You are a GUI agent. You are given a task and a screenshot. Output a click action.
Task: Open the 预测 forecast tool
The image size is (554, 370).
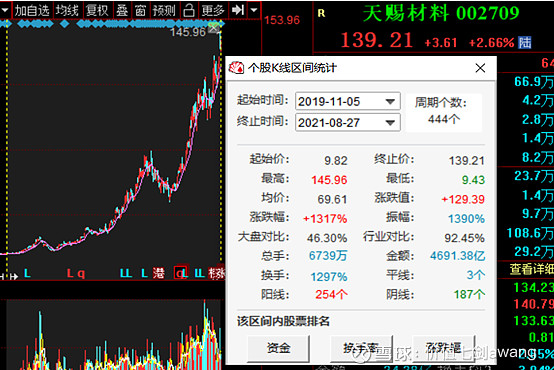tap(164, 11)
